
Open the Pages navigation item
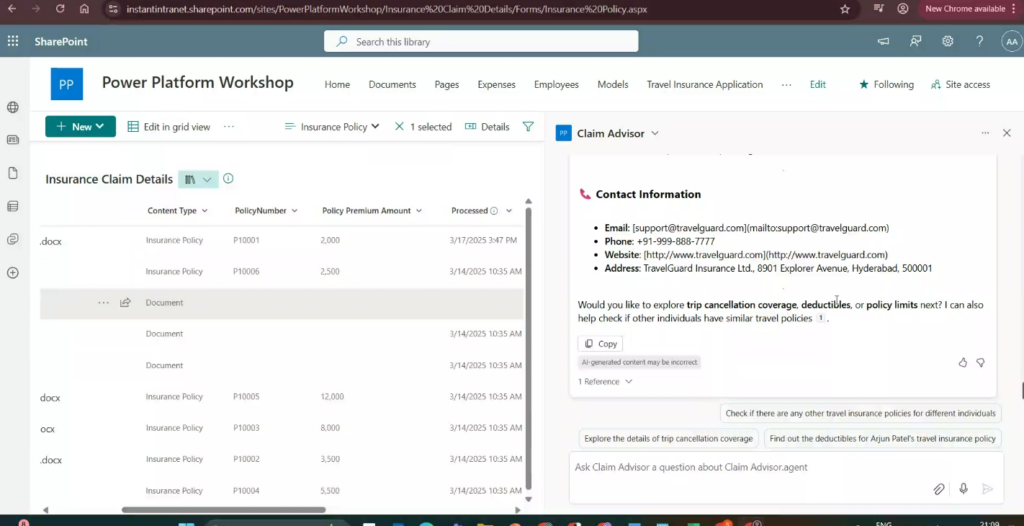point(447,84)
